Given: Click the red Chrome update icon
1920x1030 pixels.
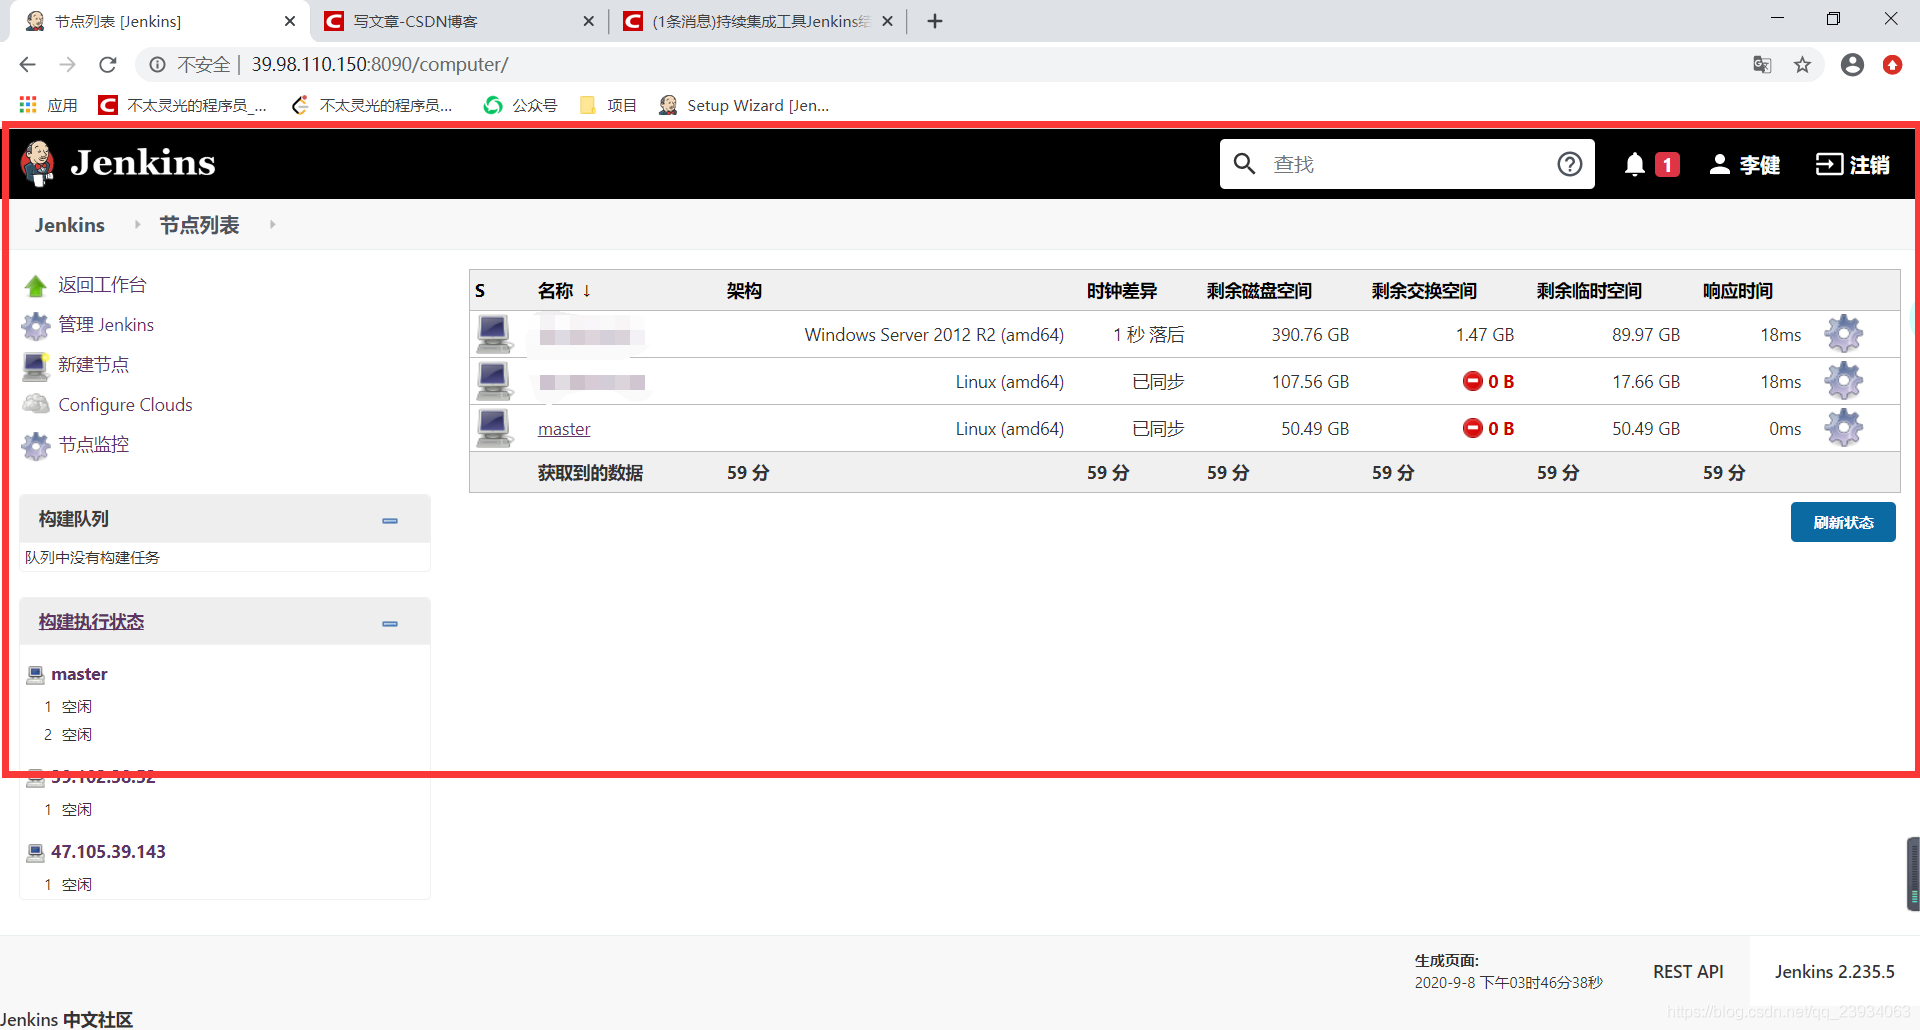Looking at the screenshot, I should (x=1892, y=65).
